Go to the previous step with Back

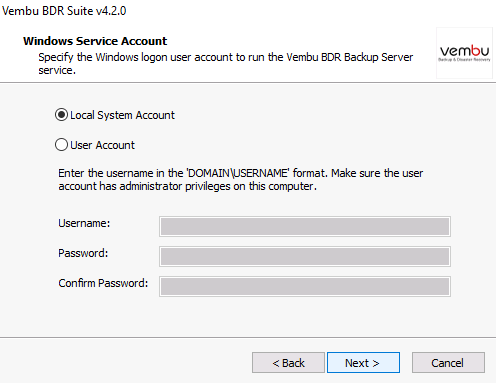pos(288,363)
